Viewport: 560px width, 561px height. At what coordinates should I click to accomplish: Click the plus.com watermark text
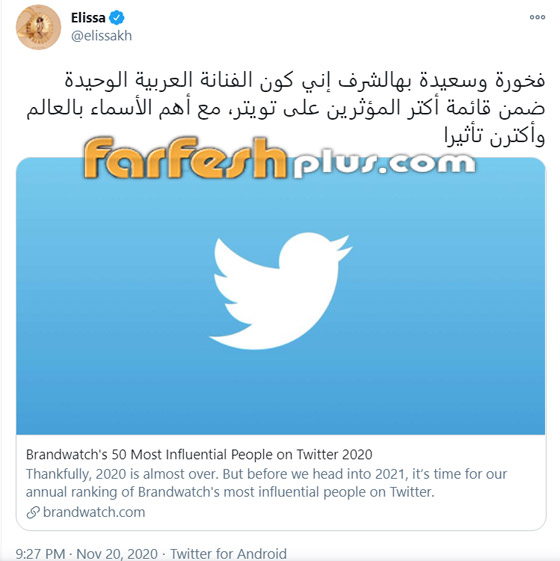tap(384, 164)
